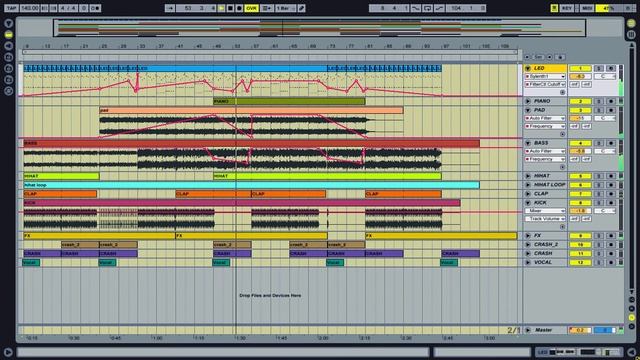Image resolution: width=640 pixels, height=360 pixels.
Task: Toggle the KEY map mode switch
Action: pos(567,8)
